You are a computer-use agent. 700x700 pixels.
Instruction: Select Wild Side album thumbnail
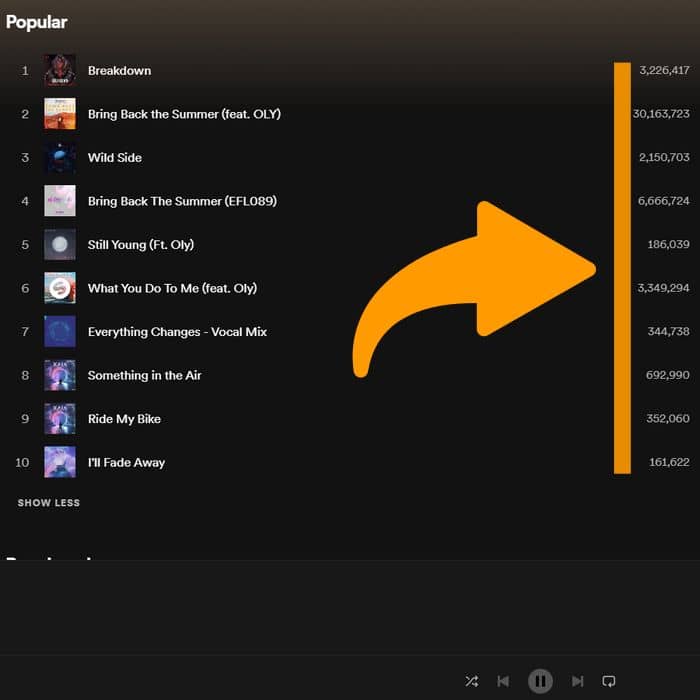(60, 157)
